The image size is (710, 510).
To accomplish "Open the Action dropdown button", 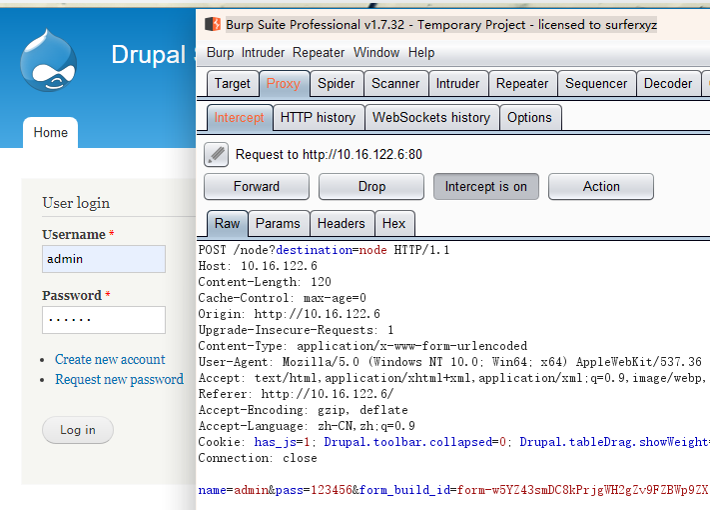I will coord(601,186).
